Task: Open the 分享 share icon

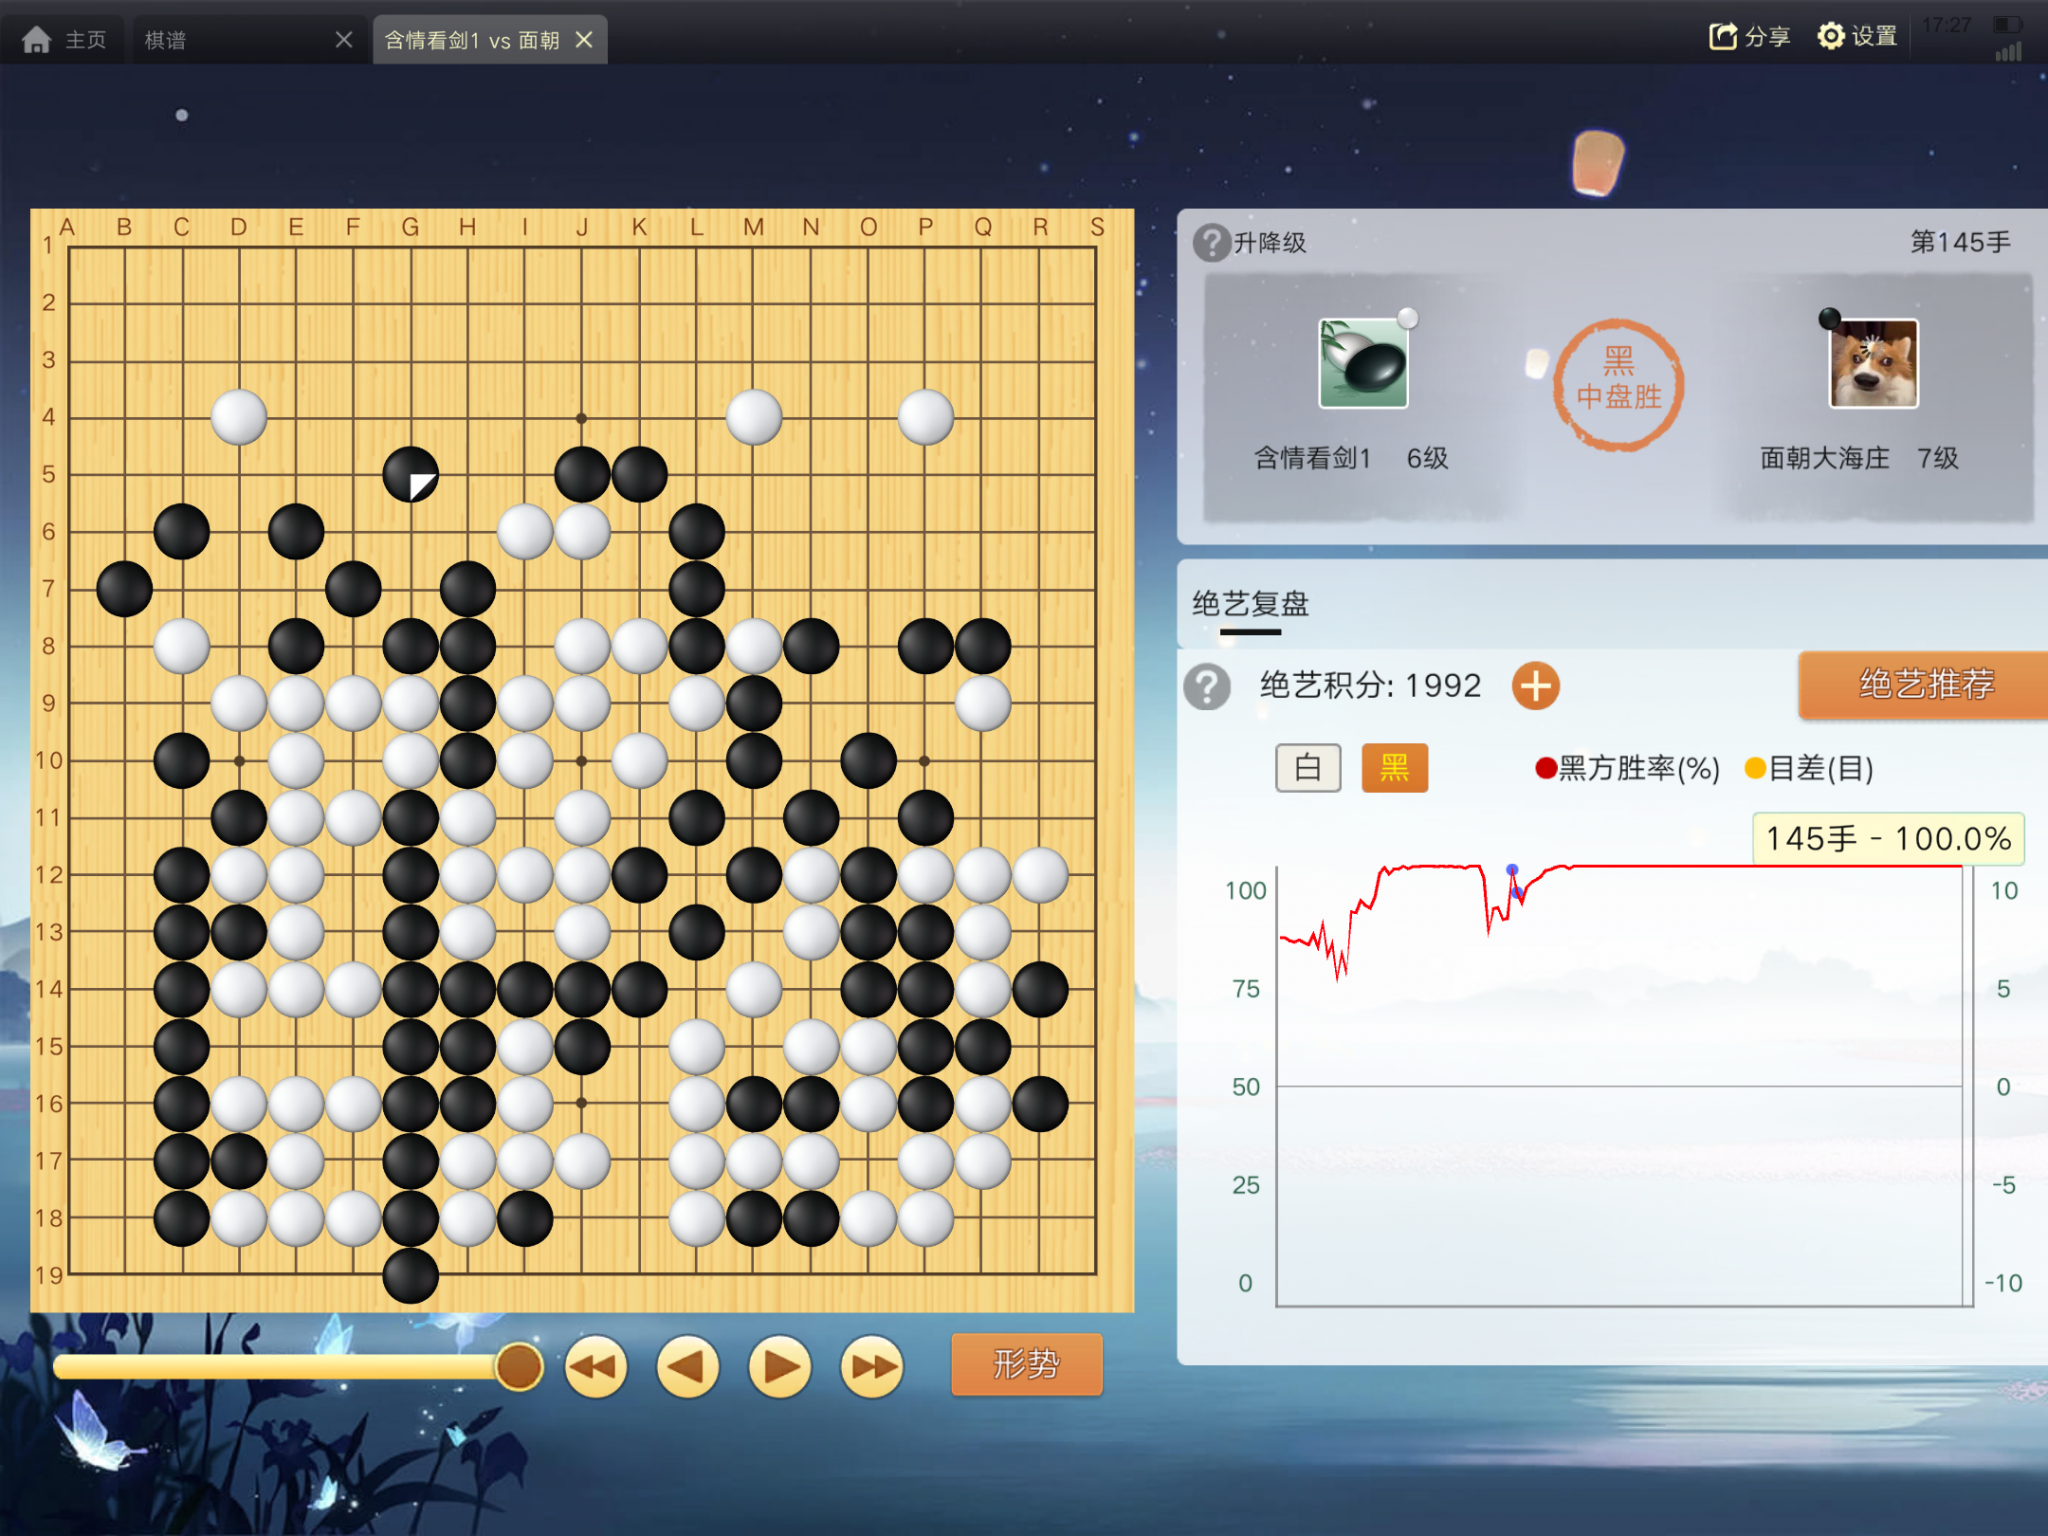Action: (1722, 37)
